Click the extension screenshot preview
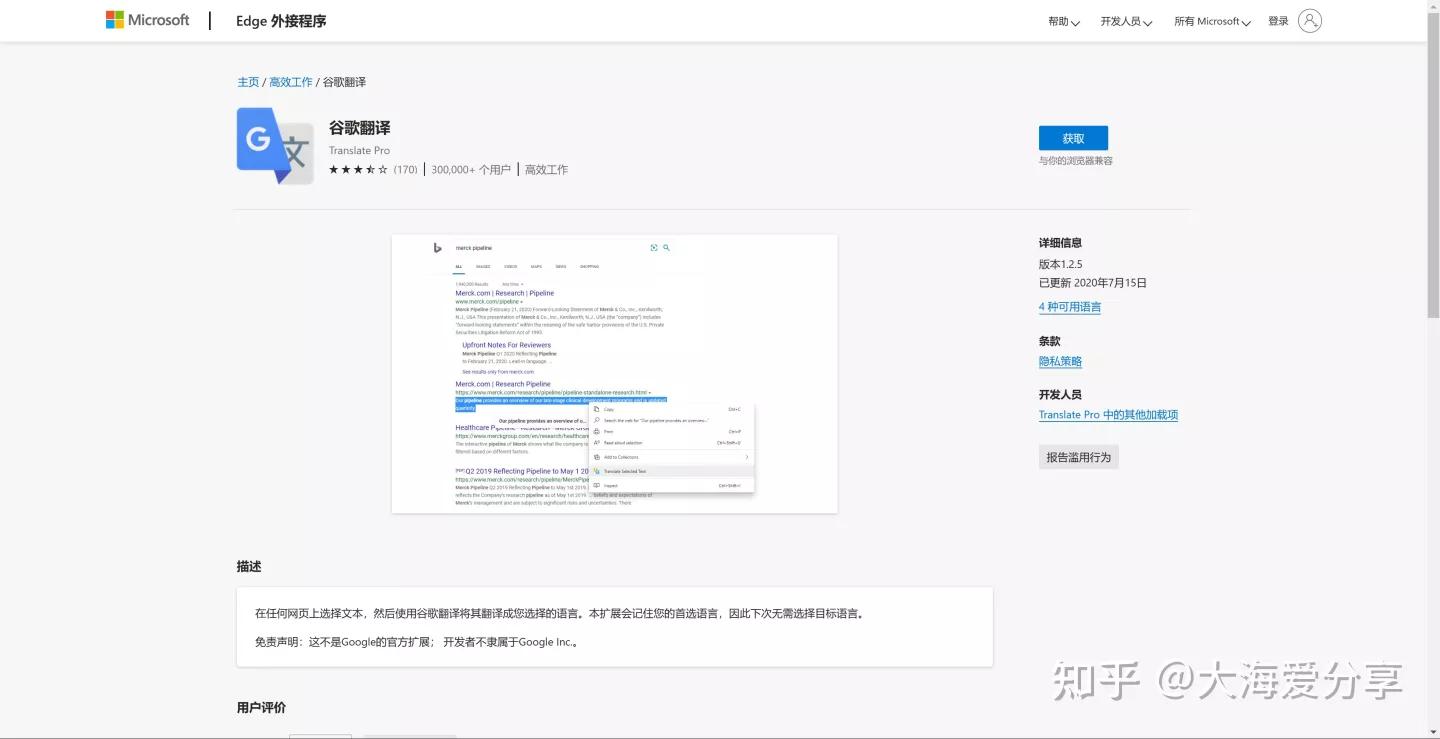1440x739 pixels. (616, 373)
